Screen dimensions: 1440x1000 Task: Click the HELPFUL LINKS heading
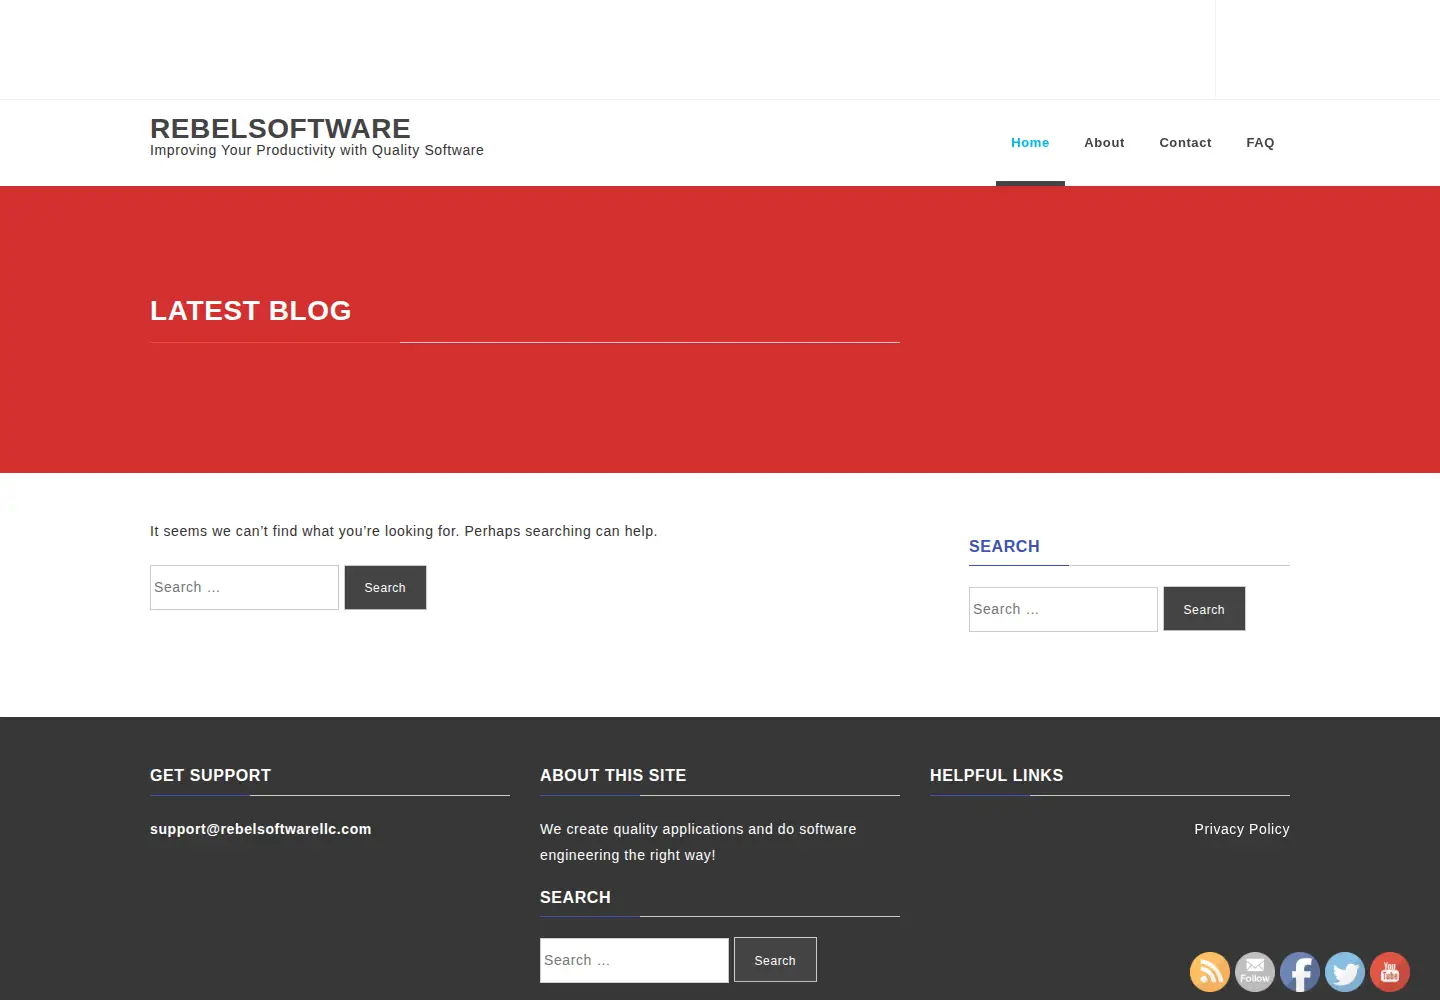coord(996,775)
